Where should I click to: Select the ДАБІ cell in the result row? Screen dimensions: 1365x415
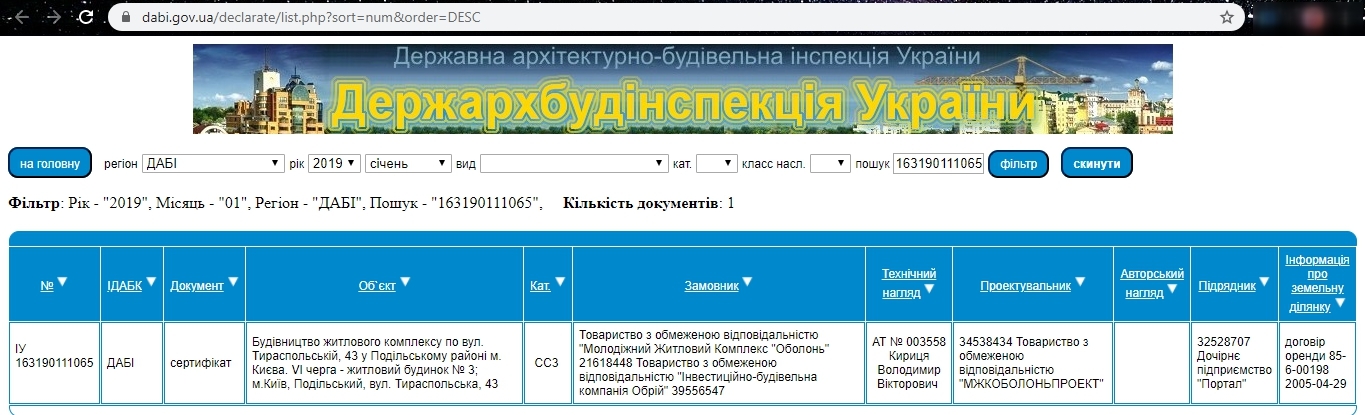131,362
